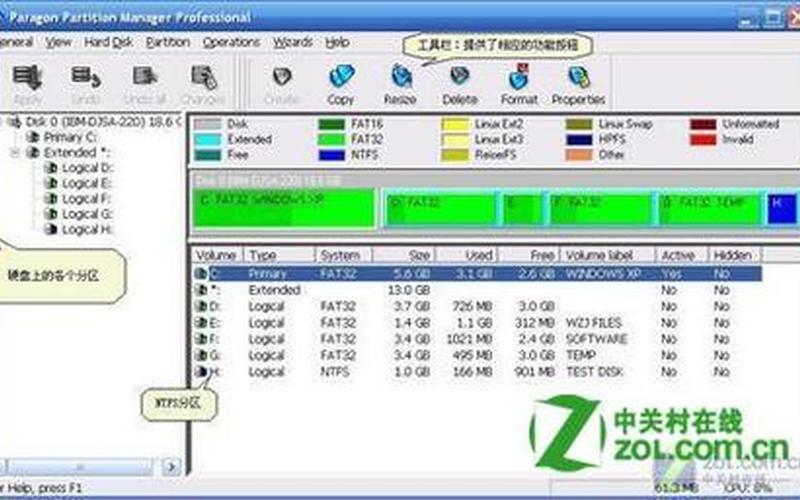Open the Changes toolbar icon
800x500 pixels.
(204, 77)
